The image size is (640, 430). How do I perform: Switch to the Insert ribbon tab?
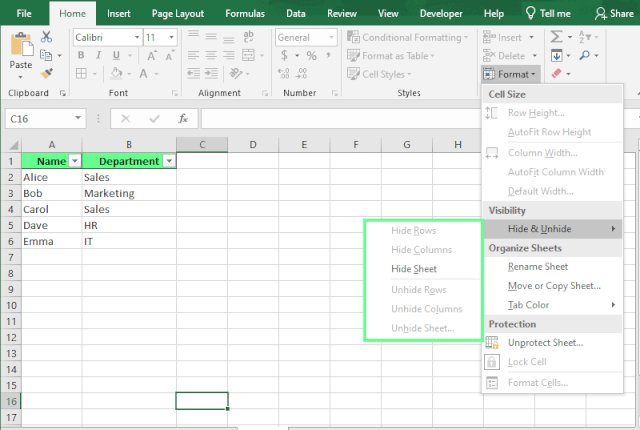(x=119, y=13)
